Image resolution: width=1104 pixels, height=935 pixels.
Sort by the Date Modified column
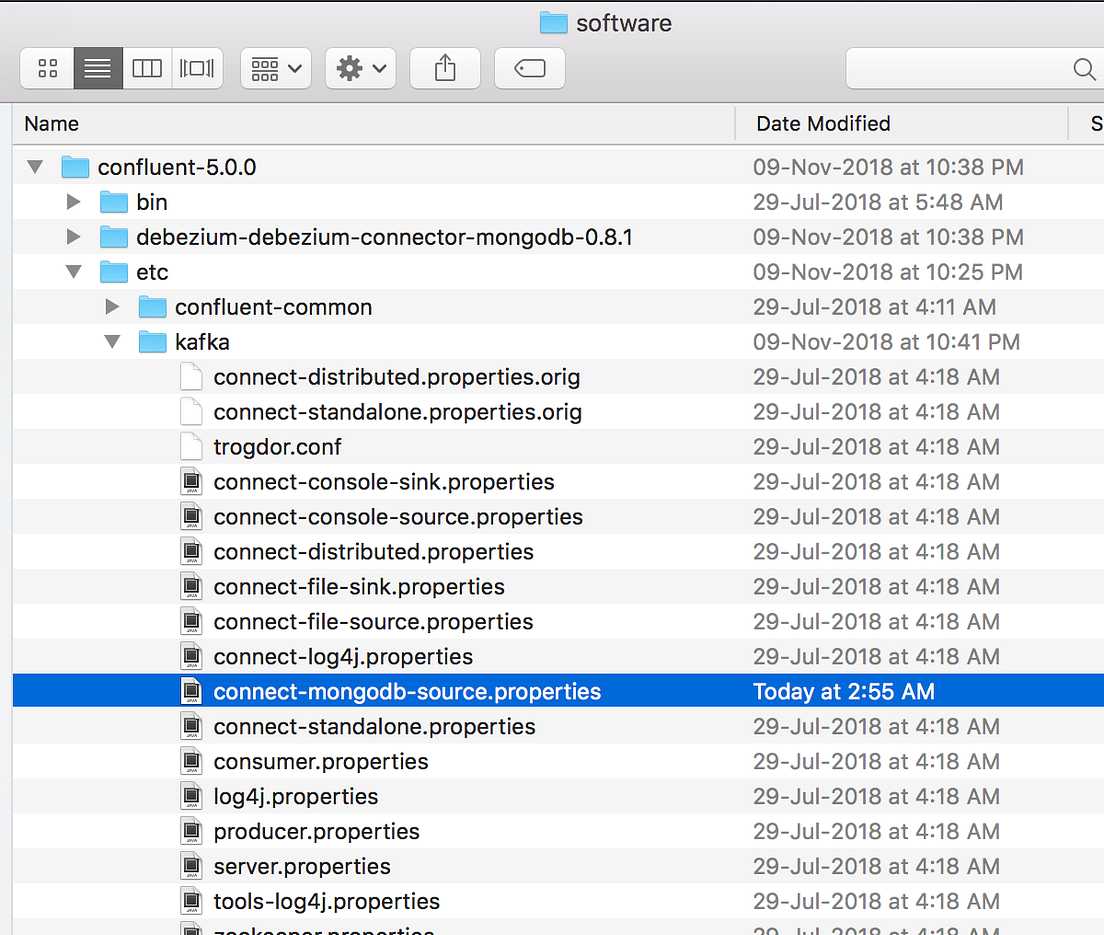pos(822,123)
